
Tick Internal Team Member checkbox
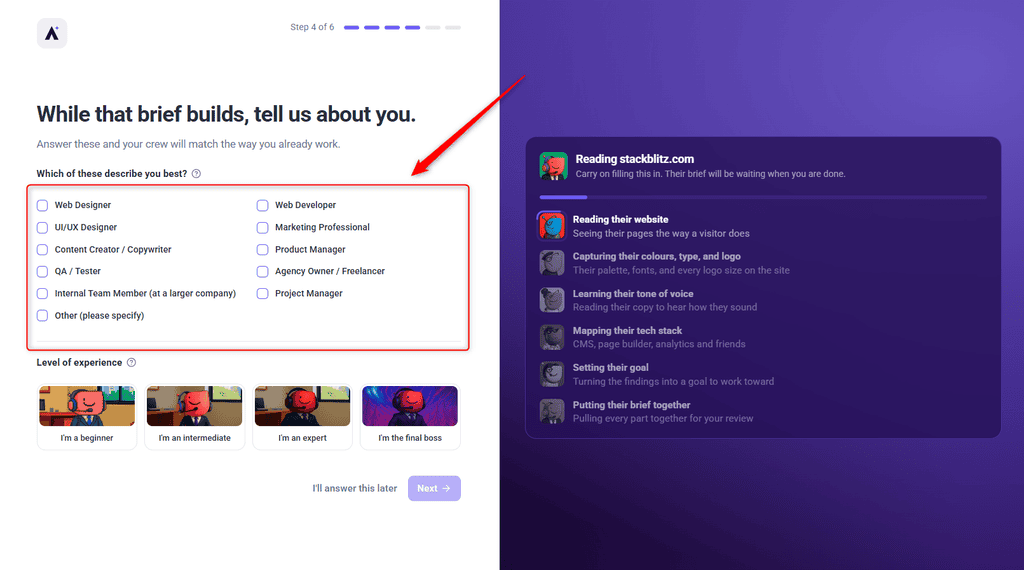click(42, 294)
